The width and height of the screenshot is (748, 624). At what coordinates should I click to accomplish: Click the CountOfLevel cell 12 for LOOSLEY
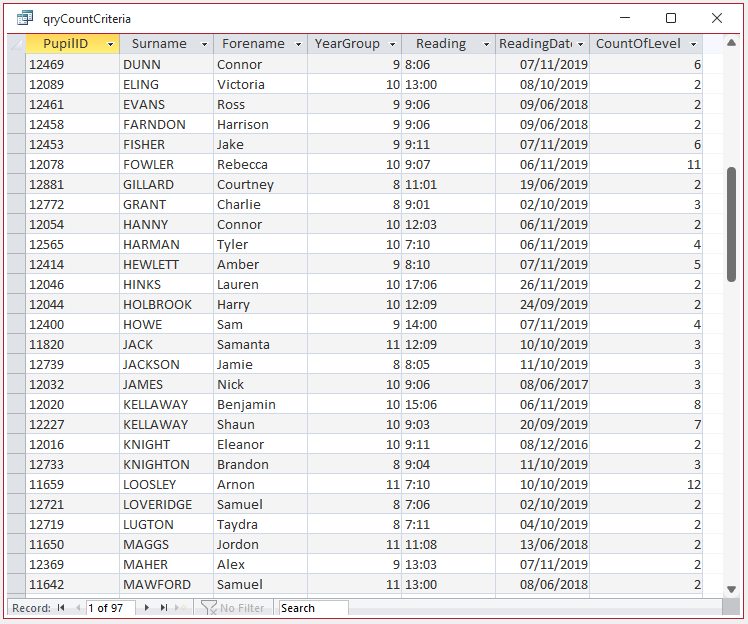(646, 485)
